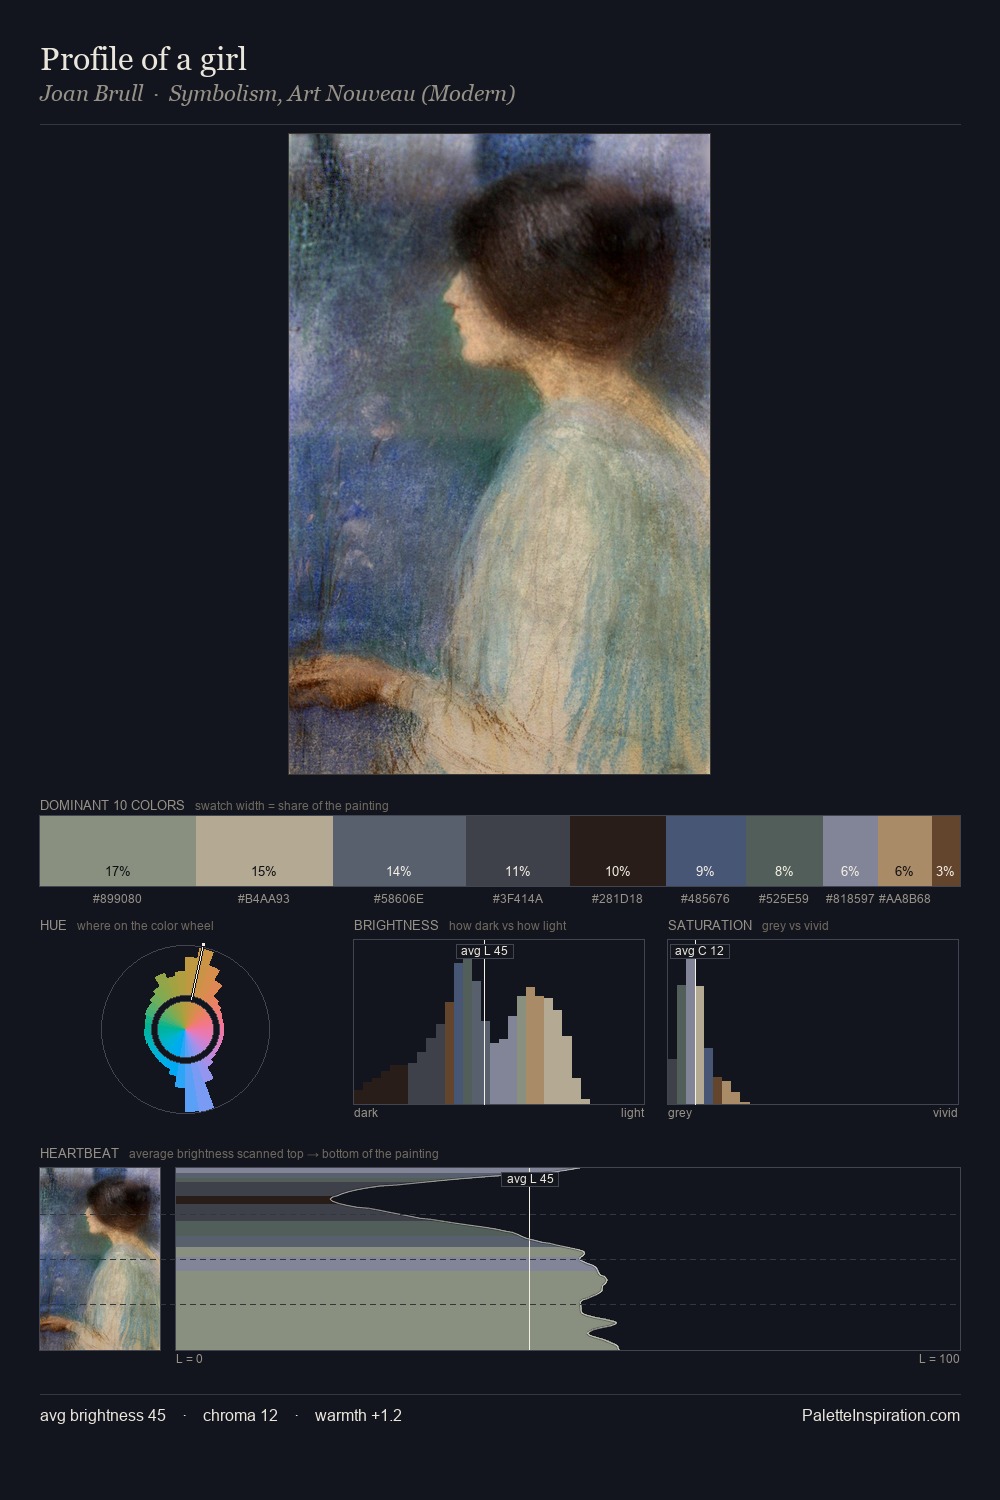Click hex label '#58606E'
Image resolution: width=1000 pixels, height=1500 pixels.
(x=399, y=899)
